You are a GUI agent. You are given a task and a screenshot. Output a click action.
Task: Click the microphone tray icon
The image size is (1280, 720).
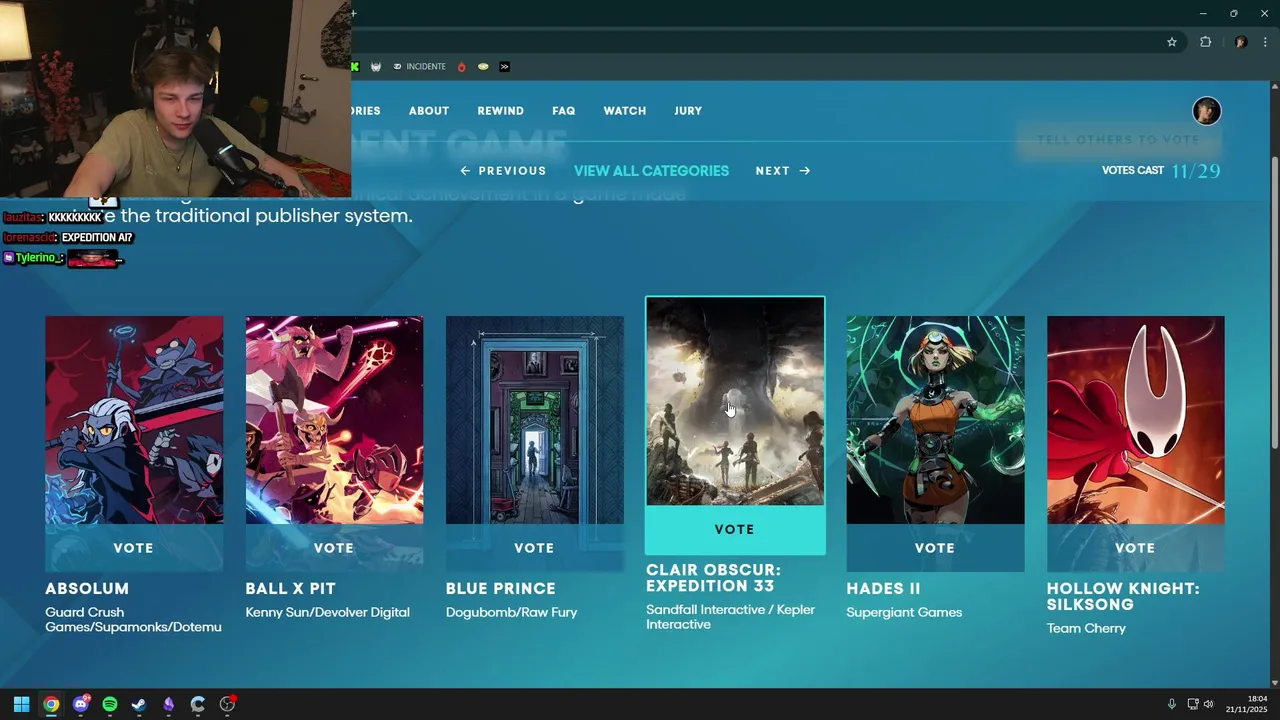click(x=1171, y=704)
